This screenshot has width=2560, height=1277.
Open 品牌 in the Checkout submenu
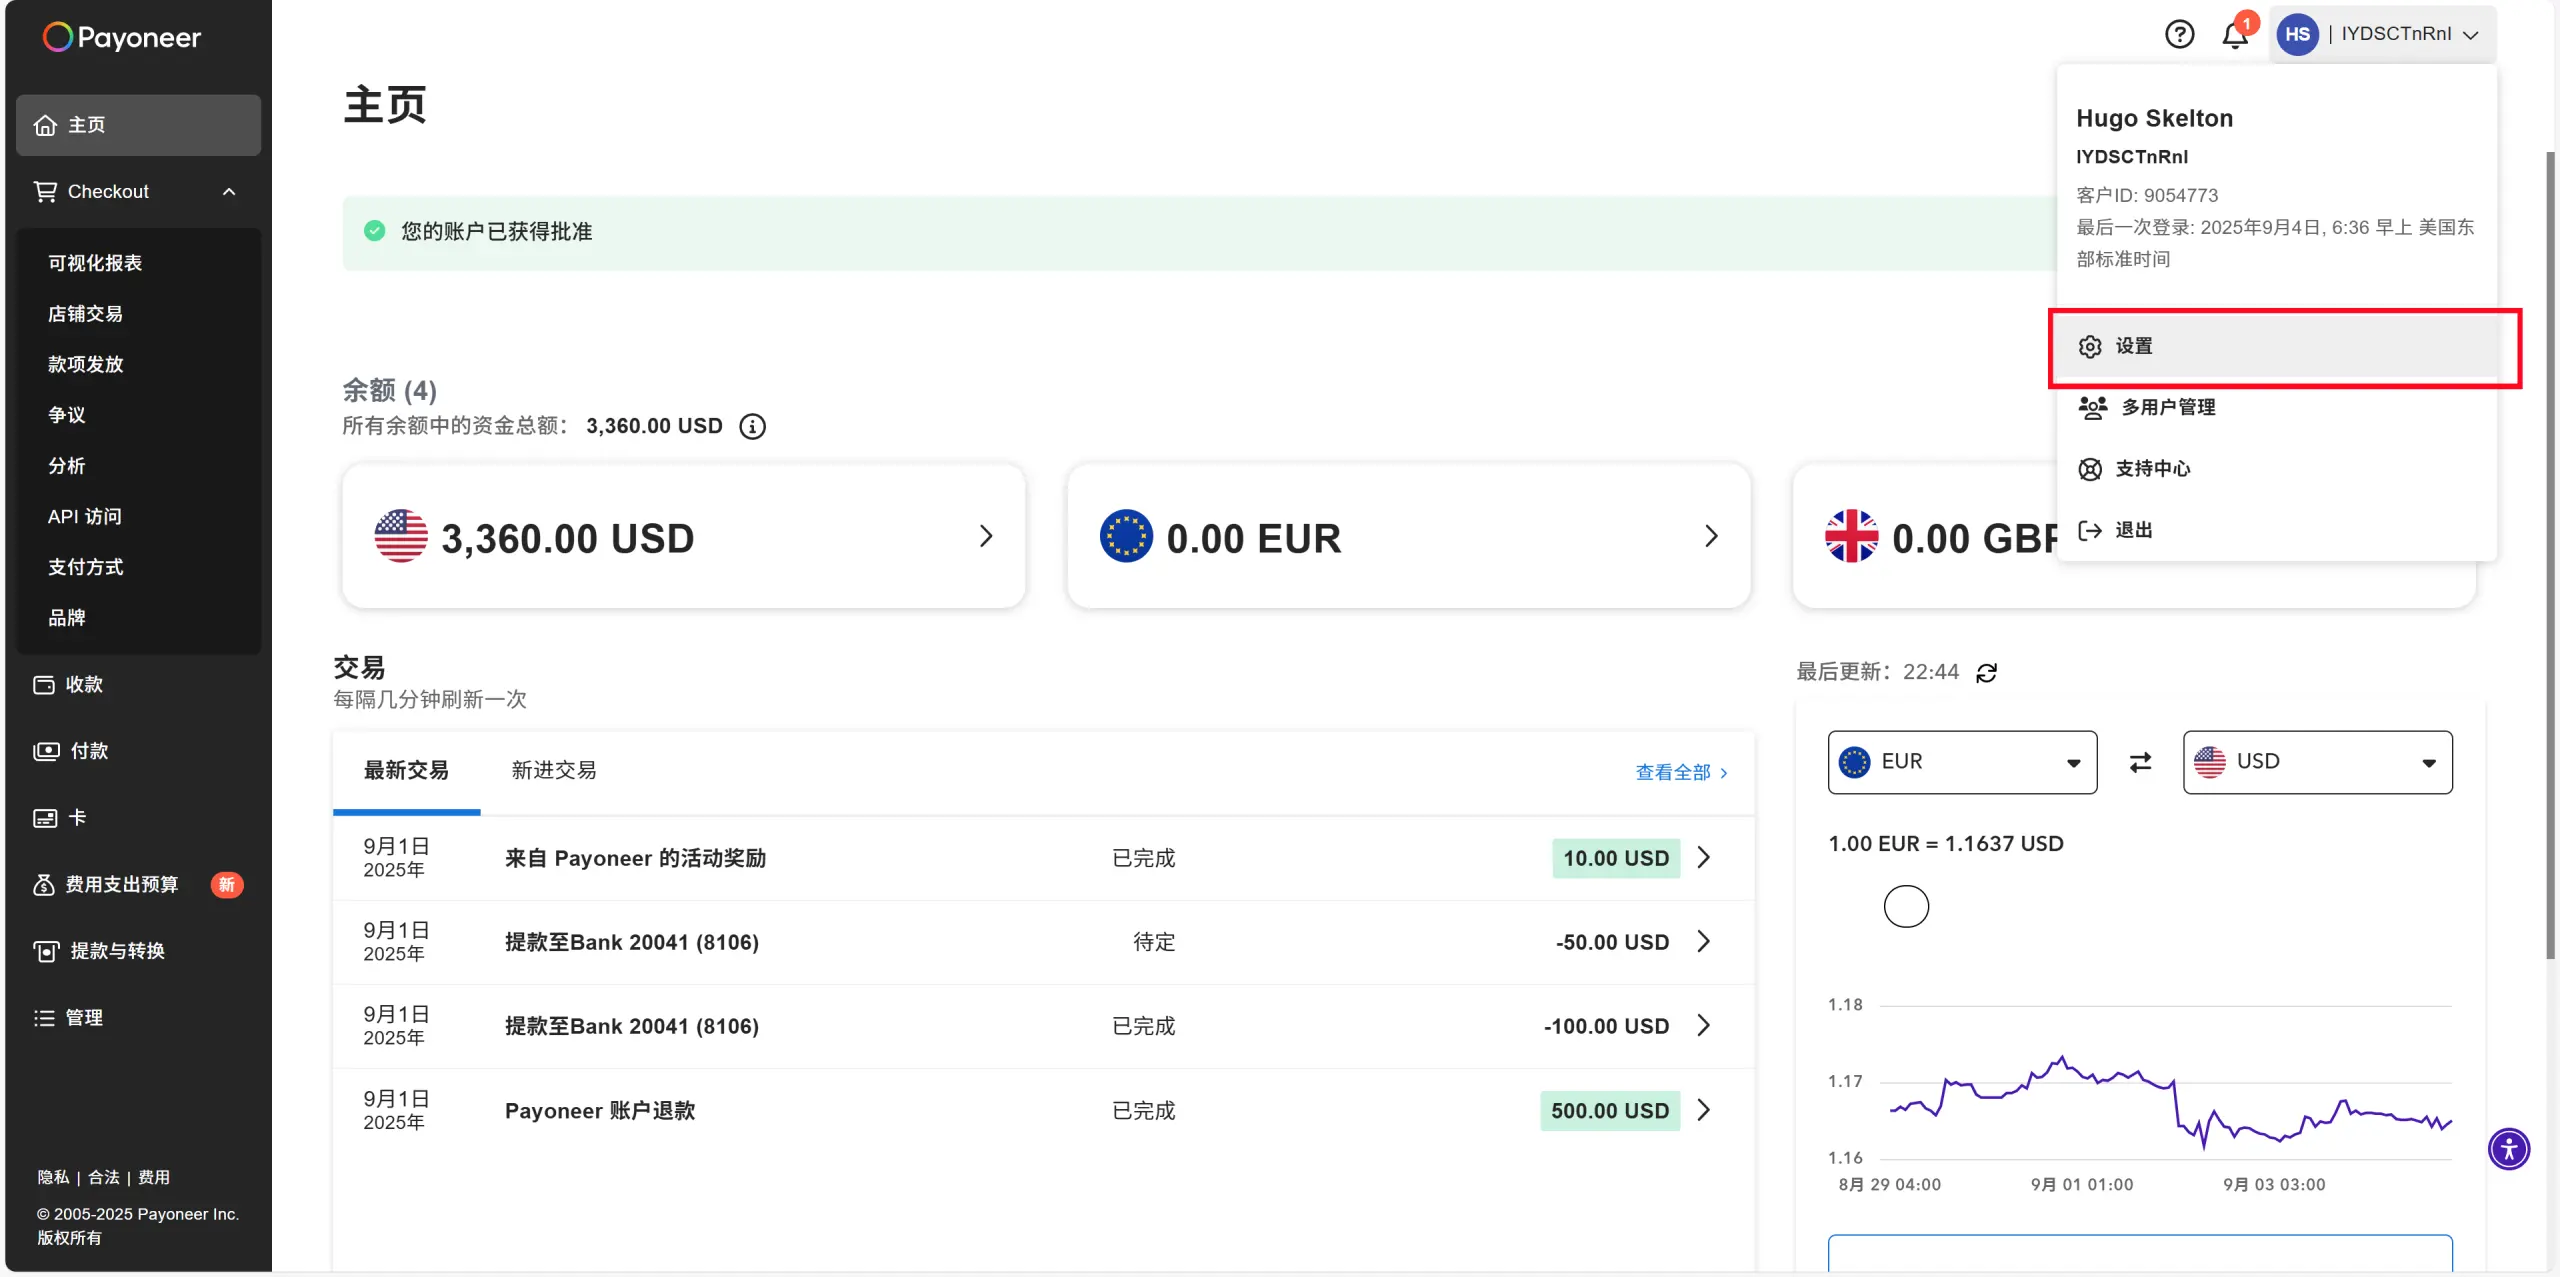click(x=67, y=618)
